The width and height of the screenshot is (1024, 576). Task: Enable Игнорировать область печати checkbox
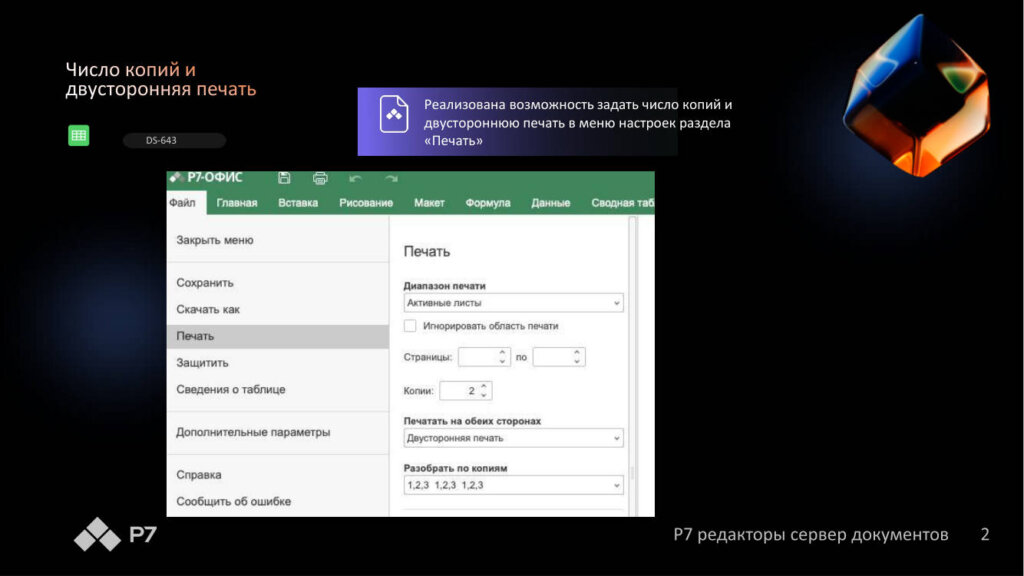[x=410, y=326]
